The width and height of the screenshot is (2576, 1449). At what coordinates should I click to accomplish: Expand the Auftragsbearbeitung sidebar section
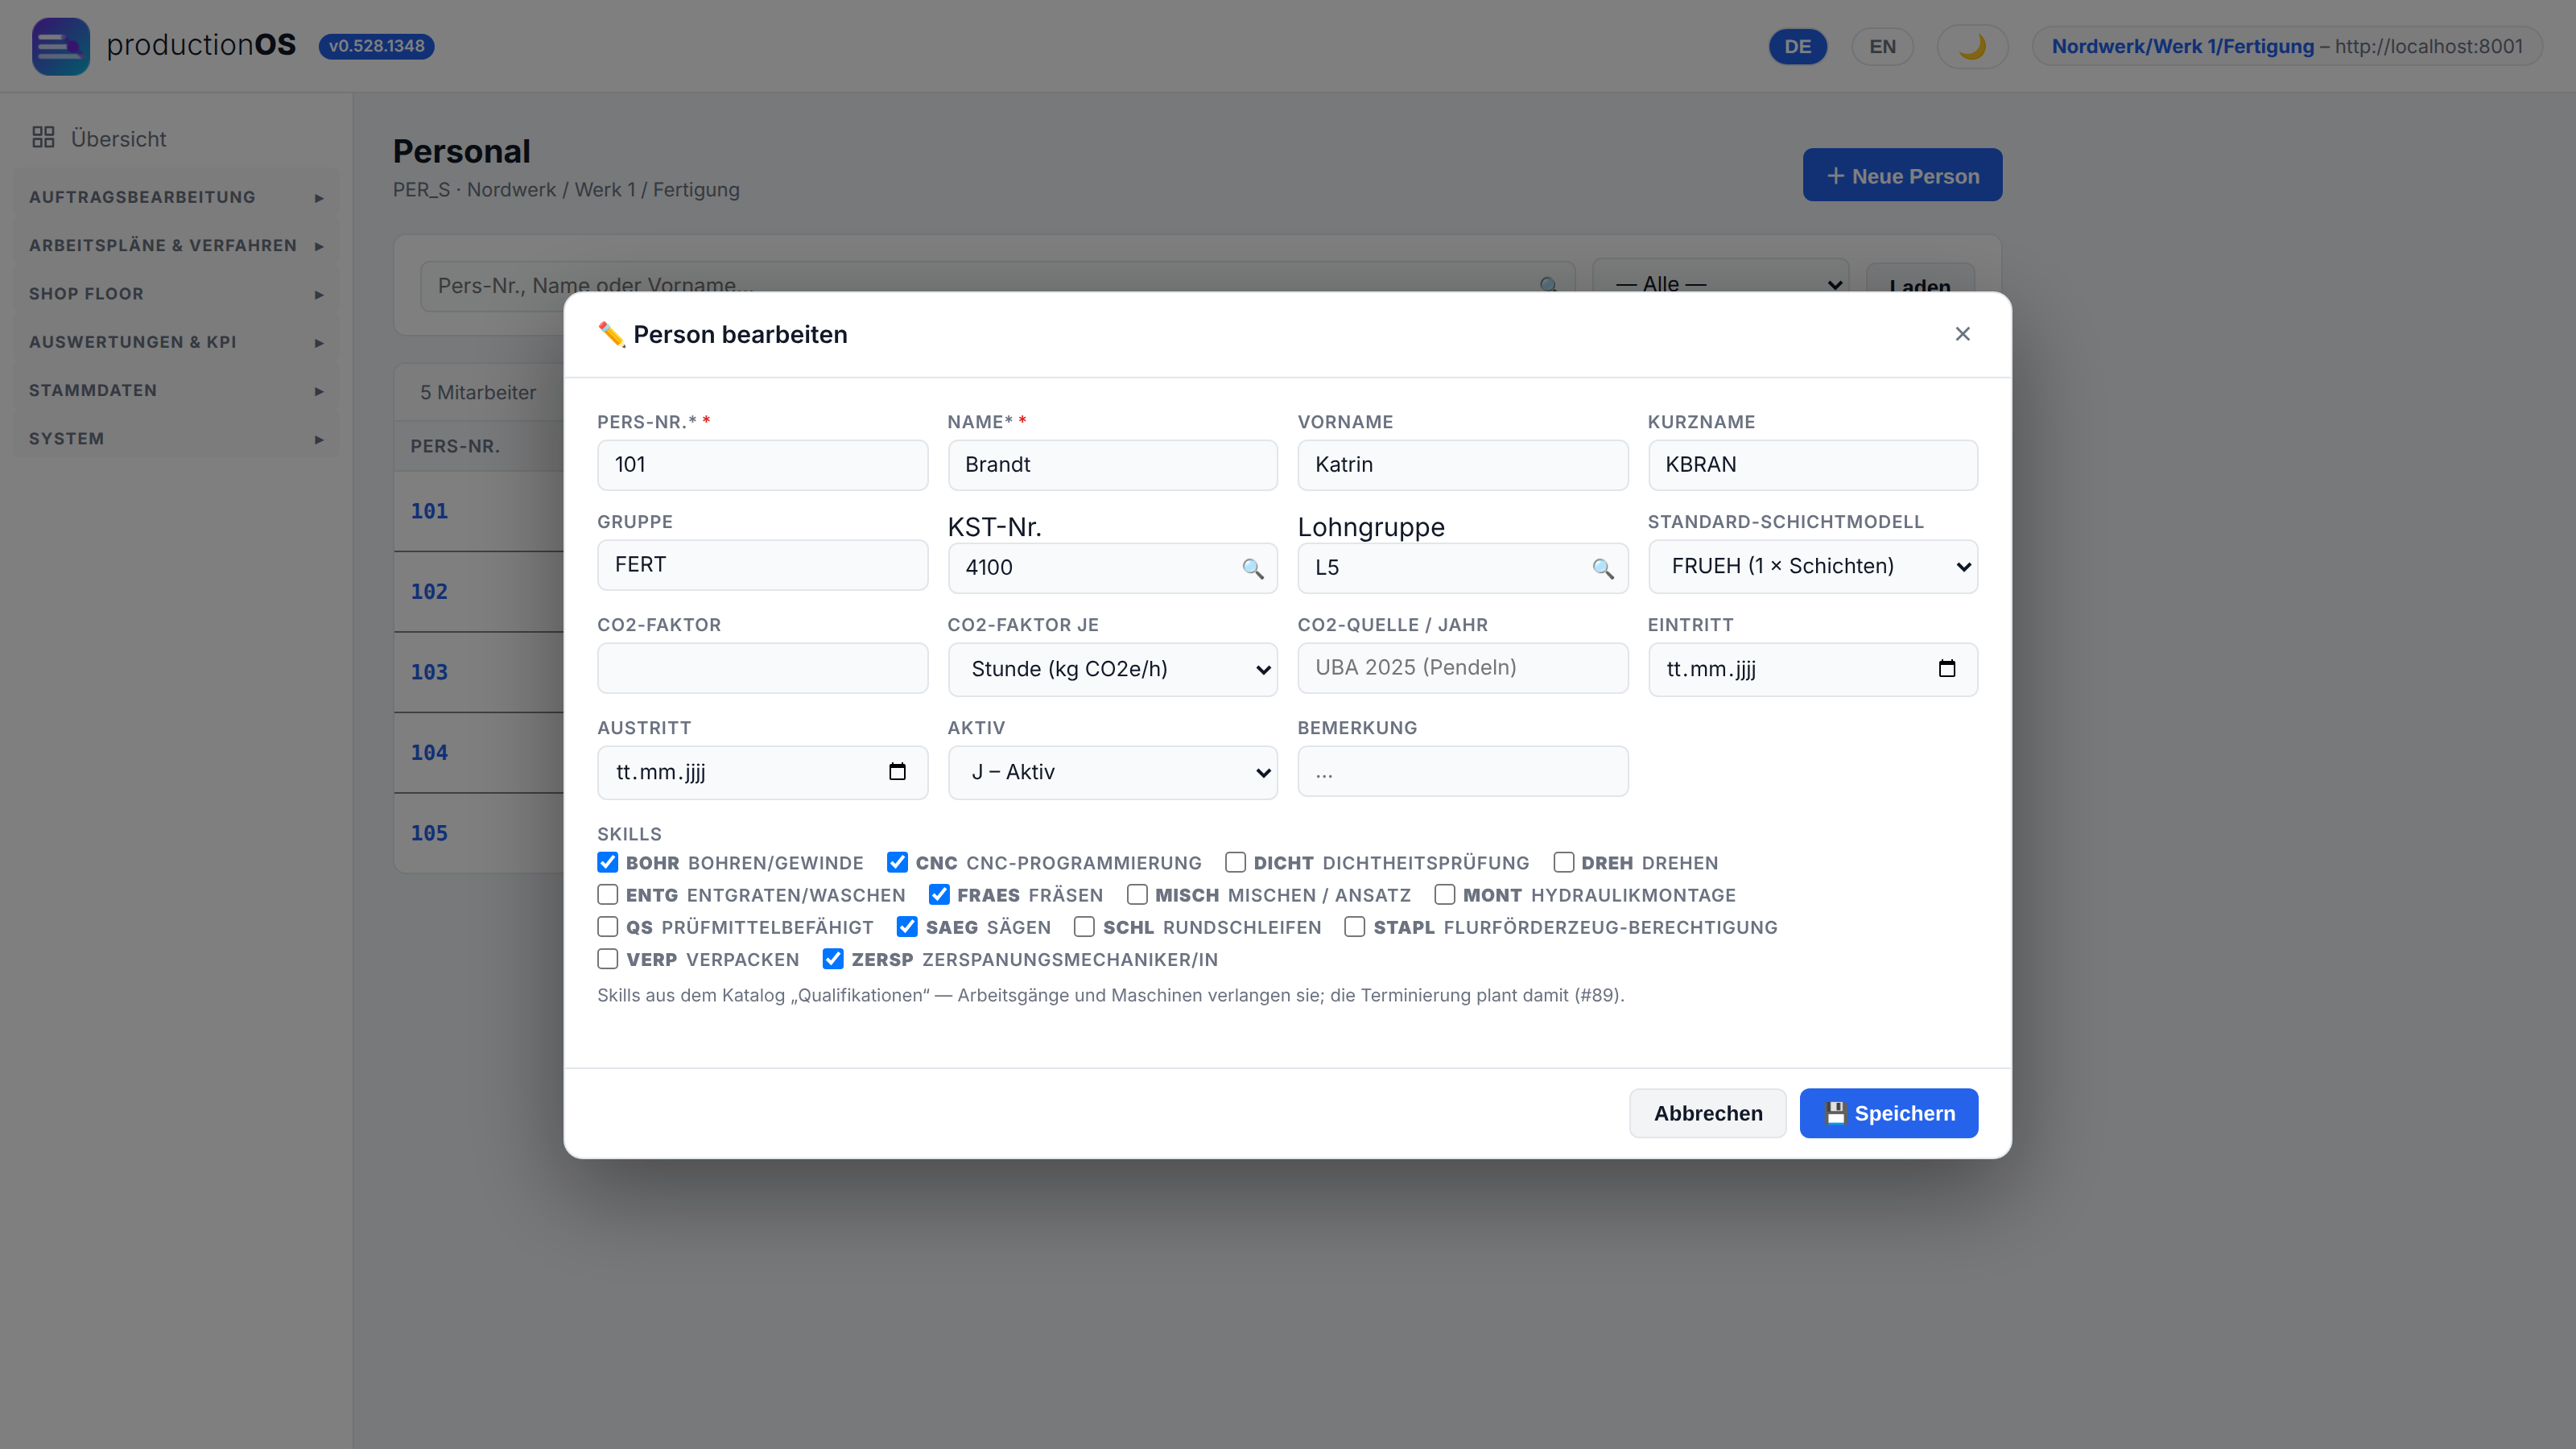click(x=176, y=197)
